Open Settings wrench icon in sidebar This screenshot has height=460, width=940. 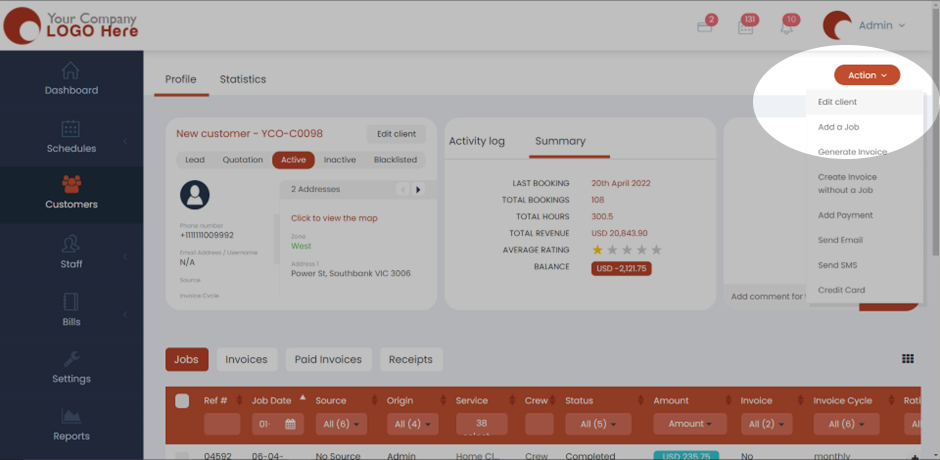[x=70, y=360]
